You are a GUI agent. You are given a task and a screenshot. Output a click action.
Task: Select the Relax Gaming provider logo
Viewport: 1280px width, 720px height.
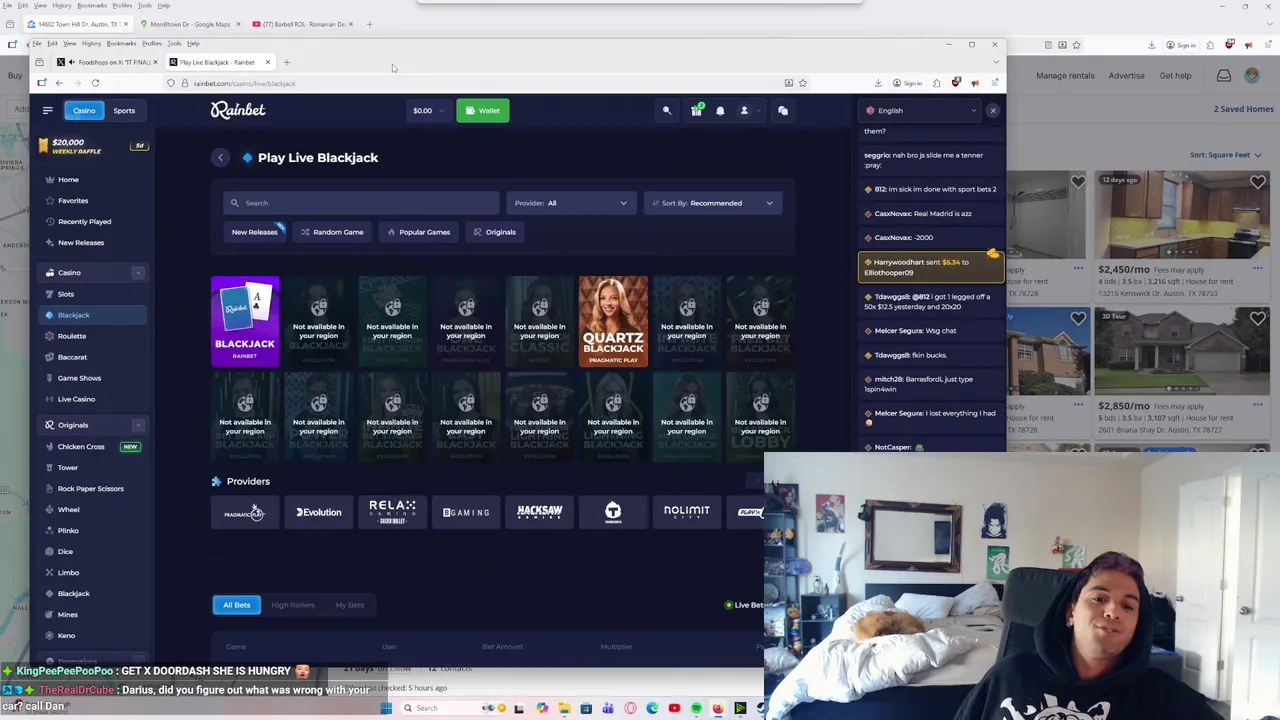tap(392, 513)
